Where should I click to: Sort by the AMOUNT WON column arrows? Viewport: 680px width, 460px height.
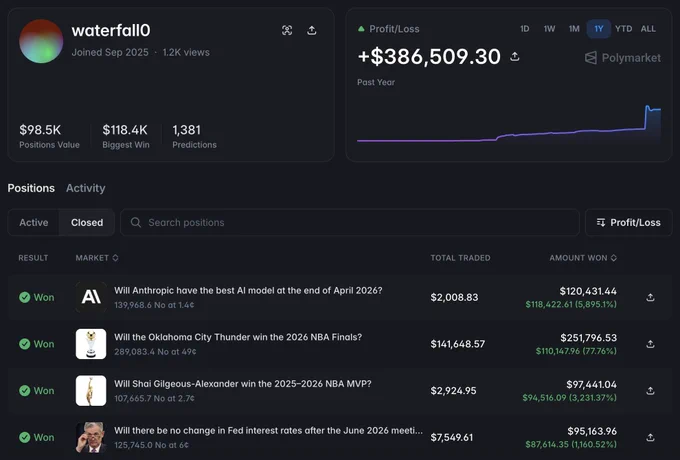point(614,258)
